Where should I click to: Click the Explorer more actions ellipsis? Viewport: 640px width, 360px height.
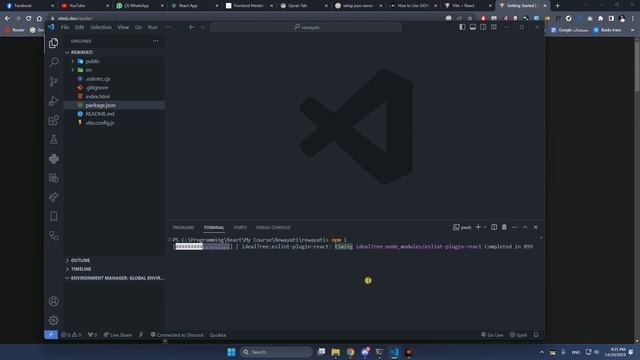pos(156,41)
